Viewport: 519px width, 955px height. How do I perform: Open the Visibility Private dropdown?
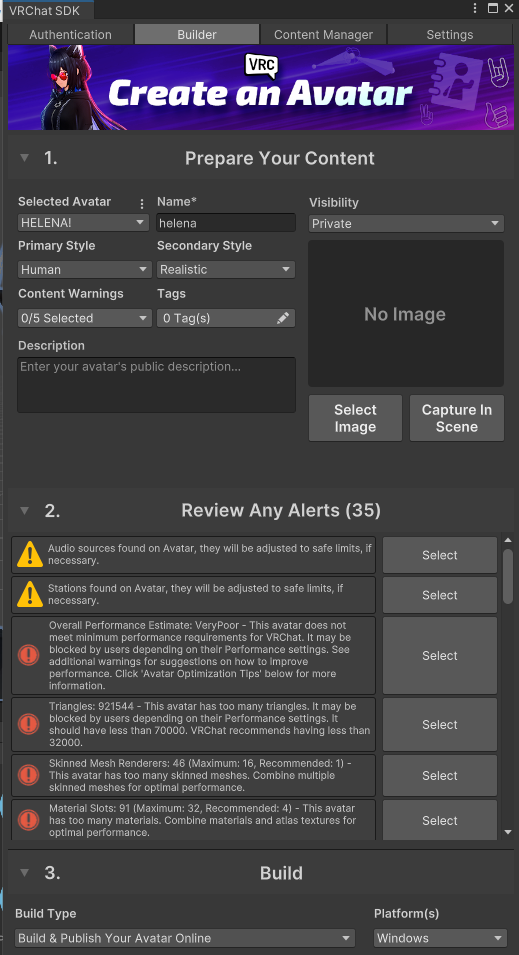pos(406,224)
